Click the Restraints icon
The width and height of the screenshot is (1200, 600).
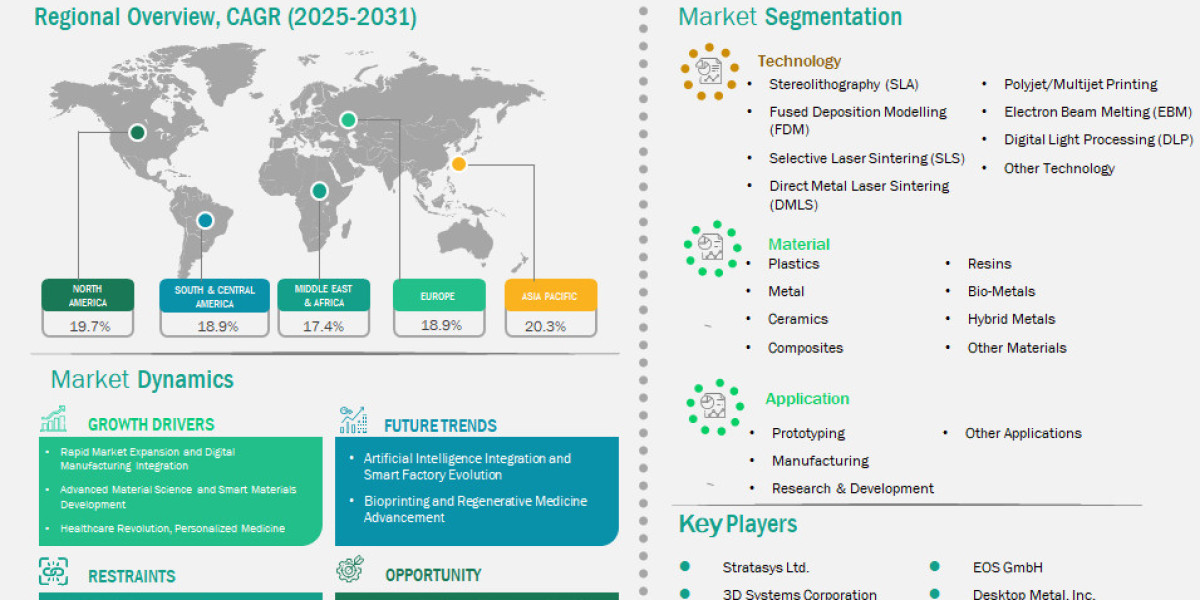53,572
